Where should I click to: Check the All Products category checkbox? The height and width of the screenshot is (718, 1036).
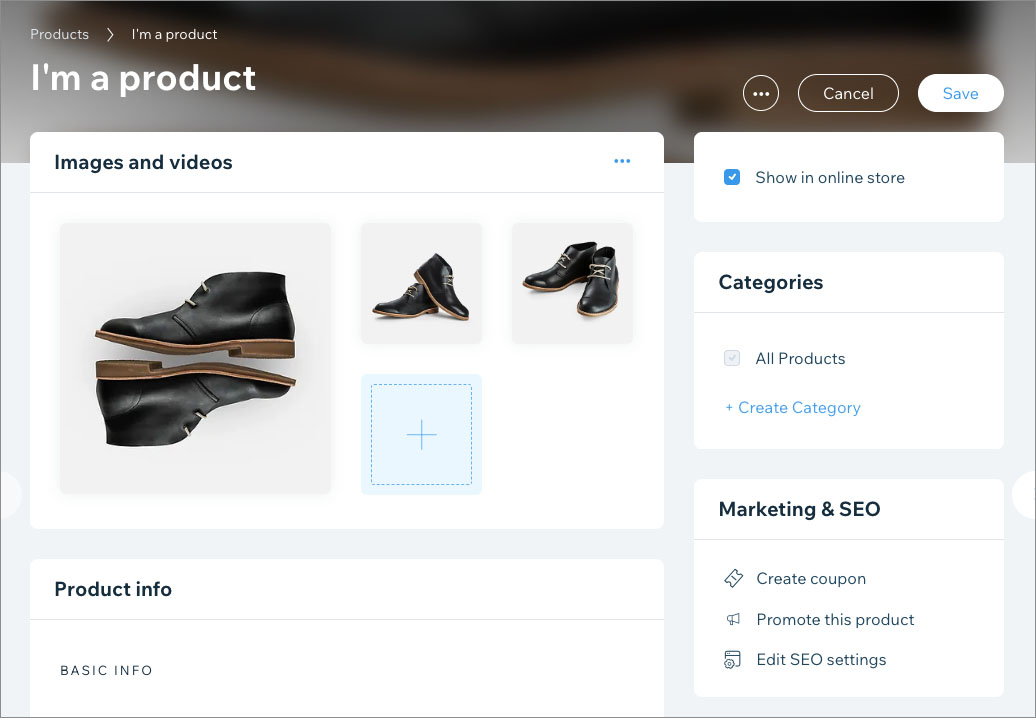(731, 358)
